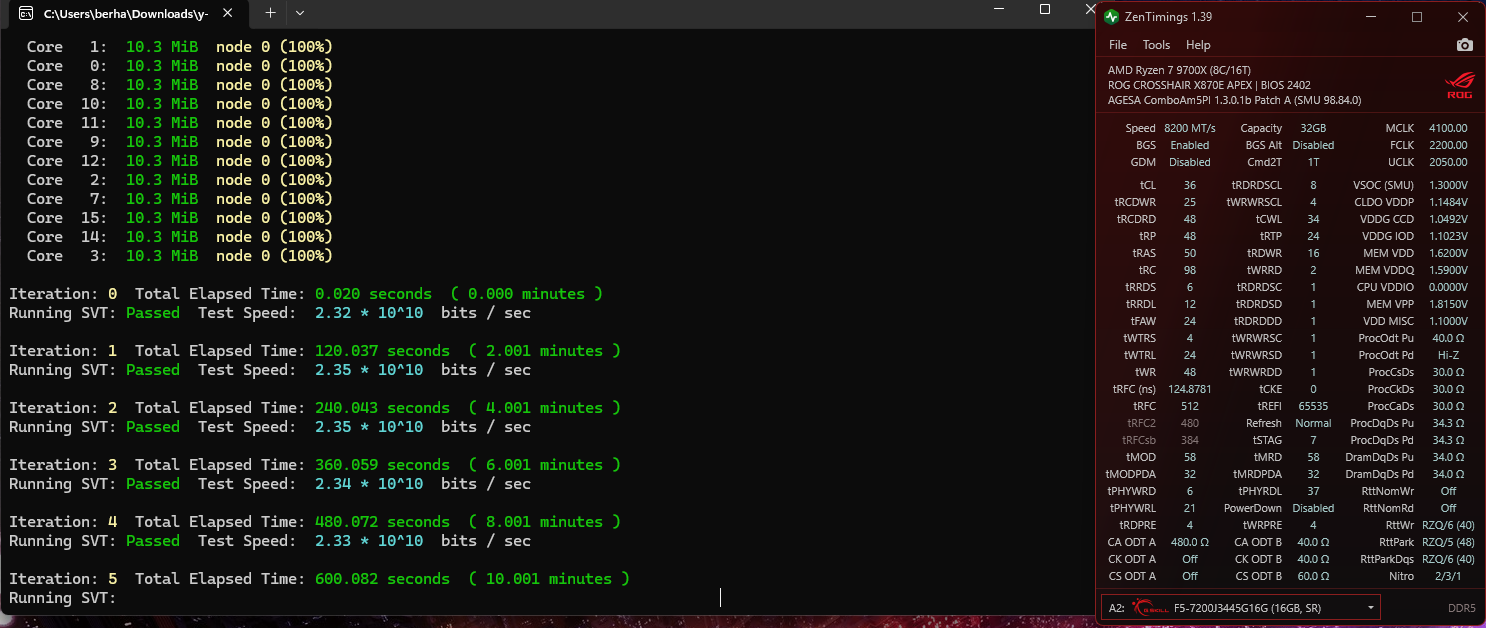1486x628 pixels.
Task: Click the Core 12 line in terminal
Action: (180, 161)
